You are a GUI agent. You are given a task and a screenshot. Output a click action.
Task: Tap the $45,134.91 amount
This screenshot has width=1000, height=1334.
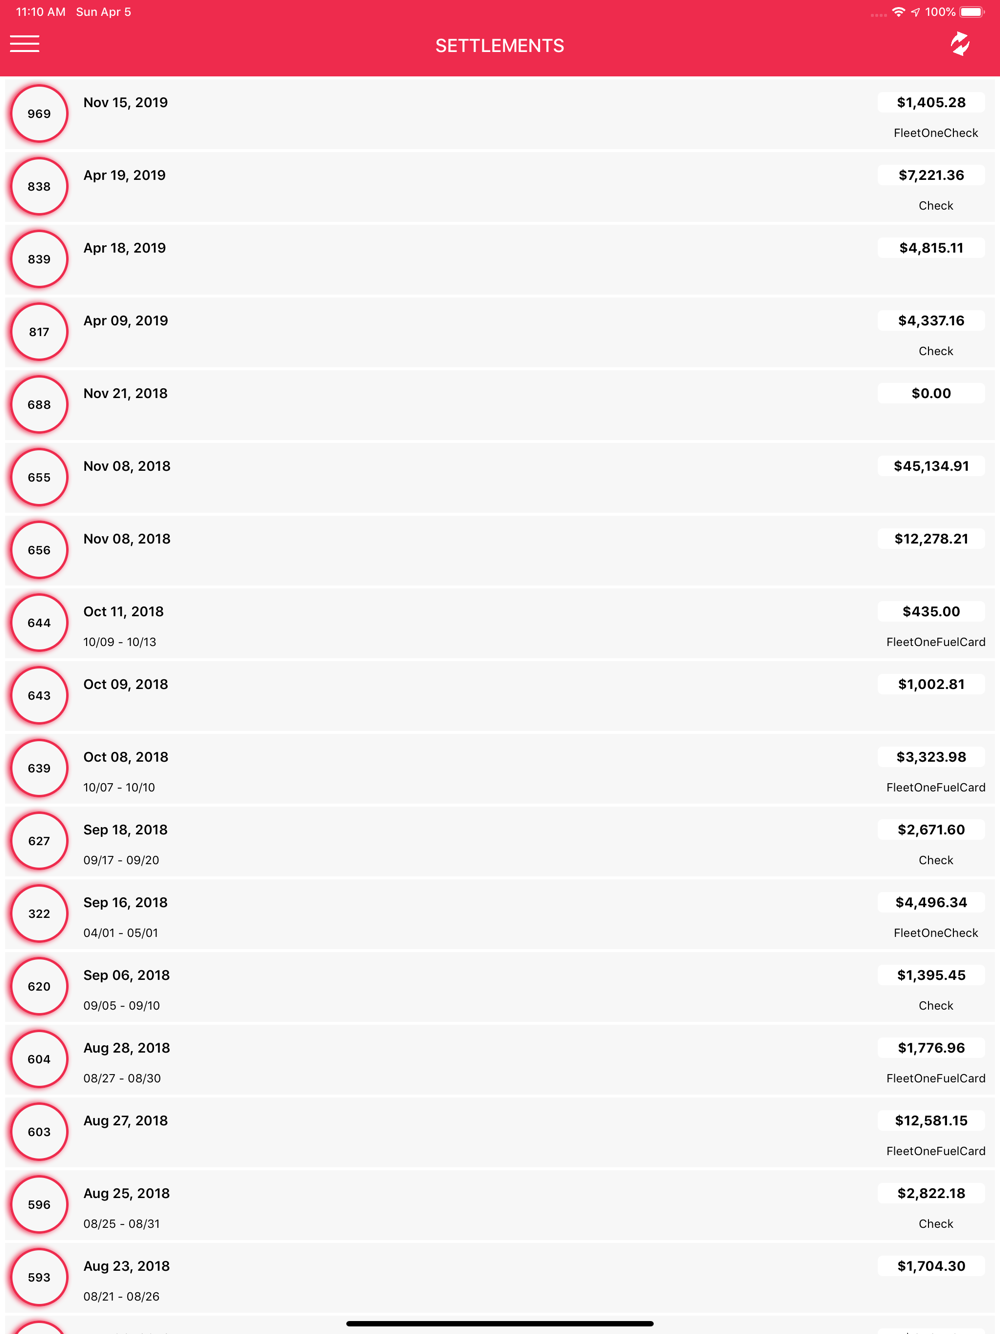click(x=931, y=466)
